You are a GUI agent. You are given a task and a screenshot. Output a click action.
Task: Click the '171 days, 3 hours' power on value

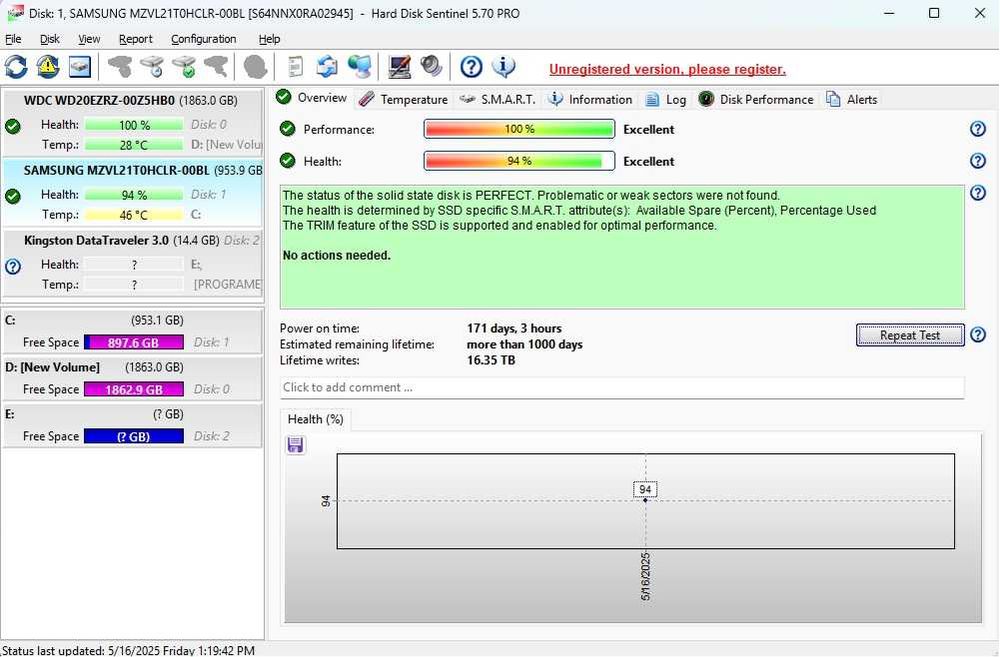pyautogui.click(x=514, y=328)
